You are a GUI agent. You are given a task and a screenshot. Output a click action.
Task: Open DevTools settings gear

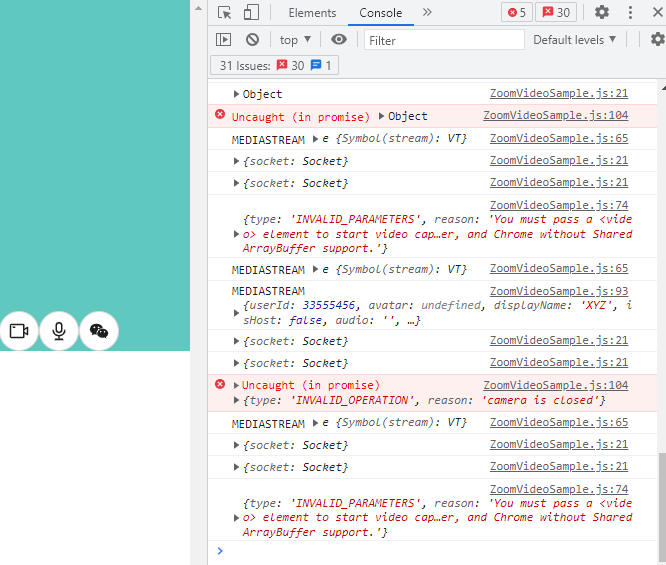601,12
